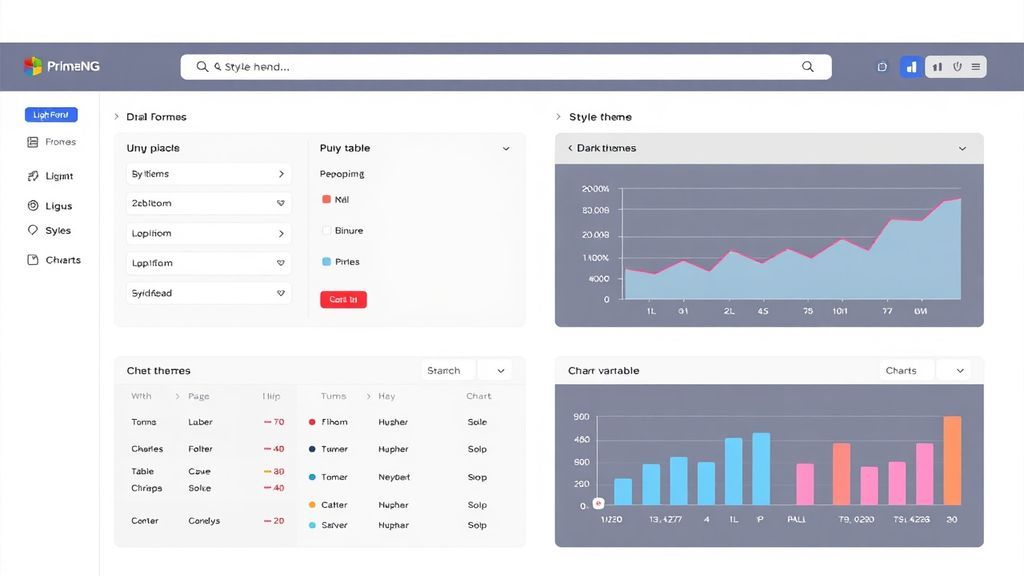Select the bar chart icon in the topbar
This screenshot has height=576, width=1024.
click(911, 66)
